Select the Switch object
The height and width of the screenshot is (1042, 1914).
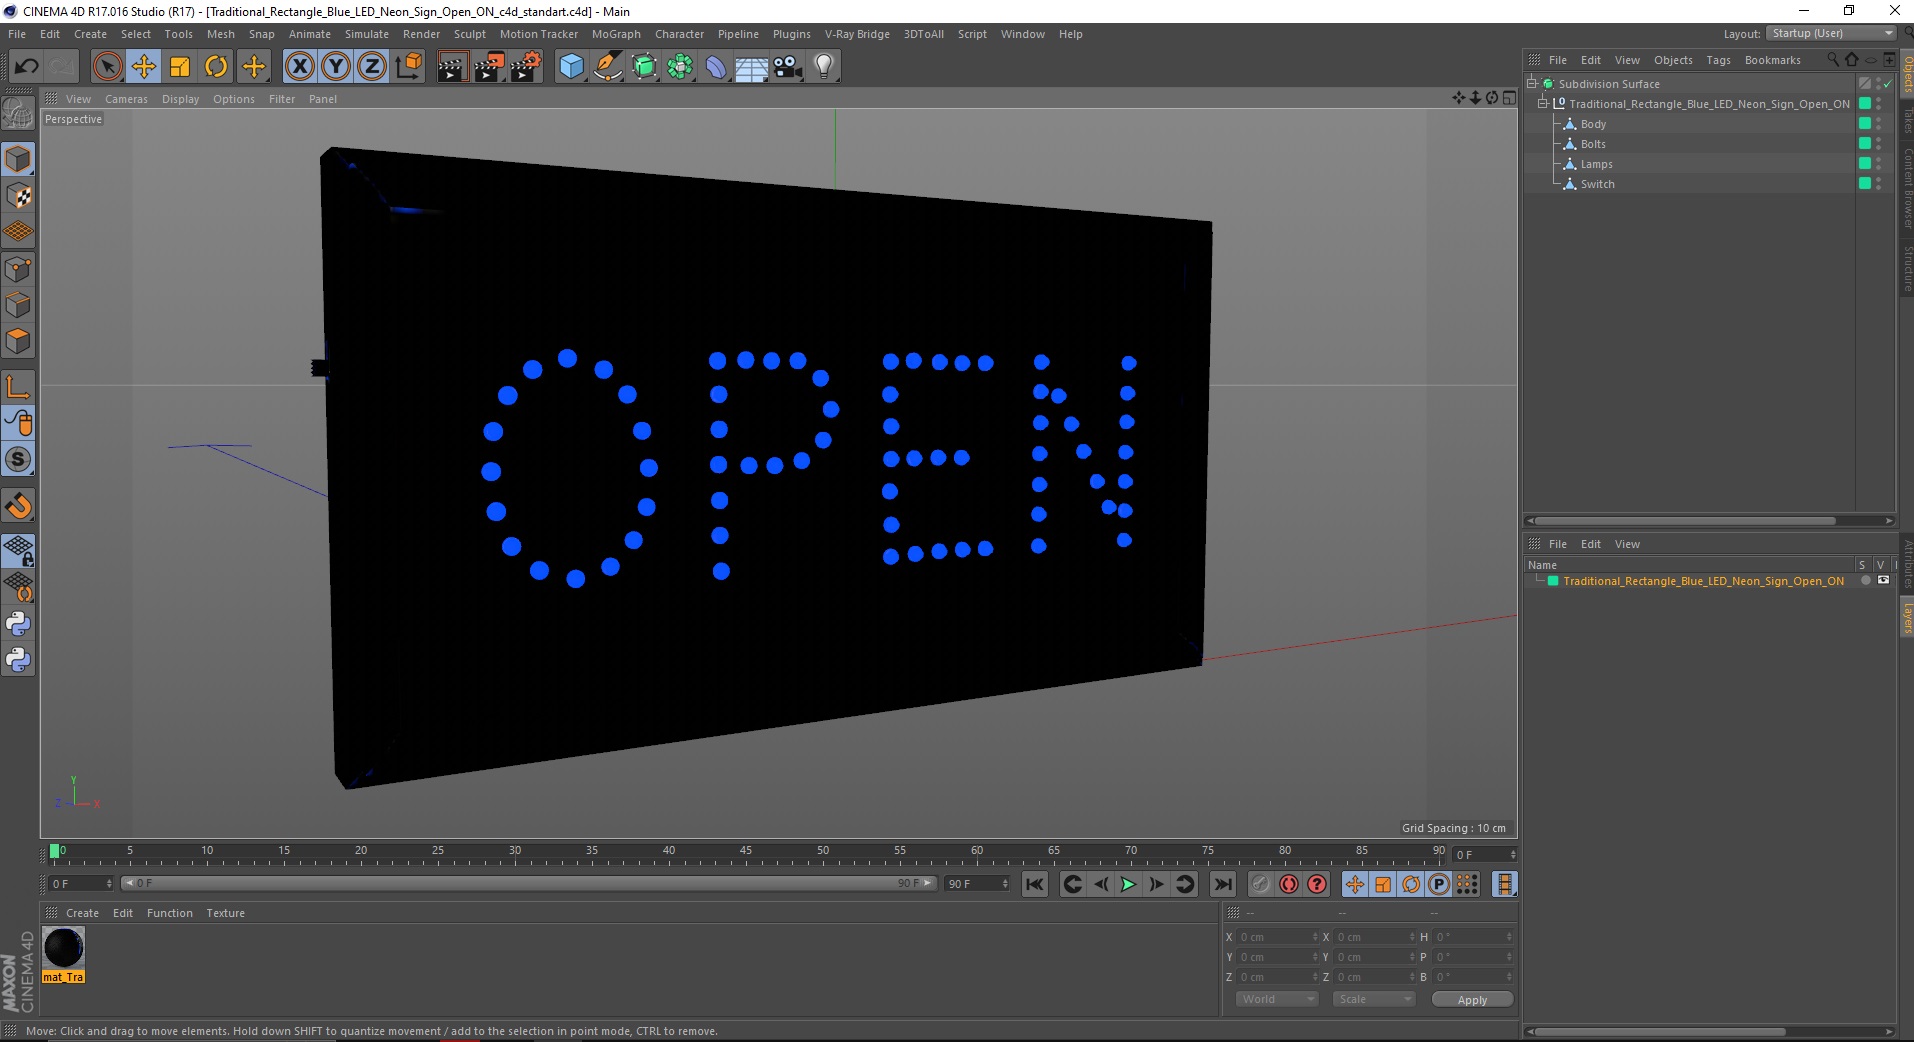coord(1597,184)
